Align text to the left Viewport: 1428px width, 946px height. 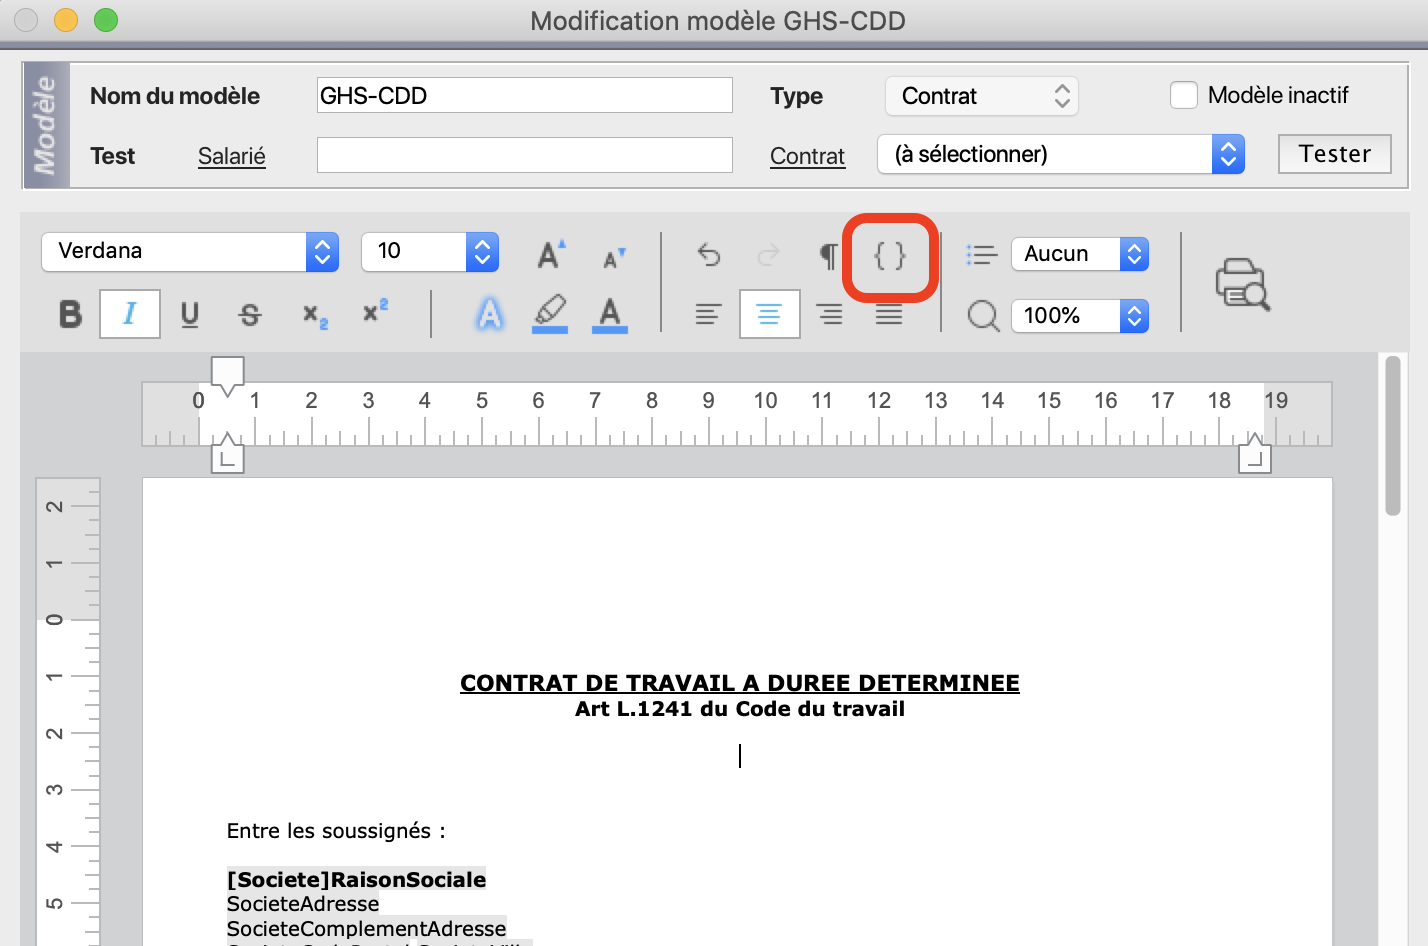coord(708,315)
